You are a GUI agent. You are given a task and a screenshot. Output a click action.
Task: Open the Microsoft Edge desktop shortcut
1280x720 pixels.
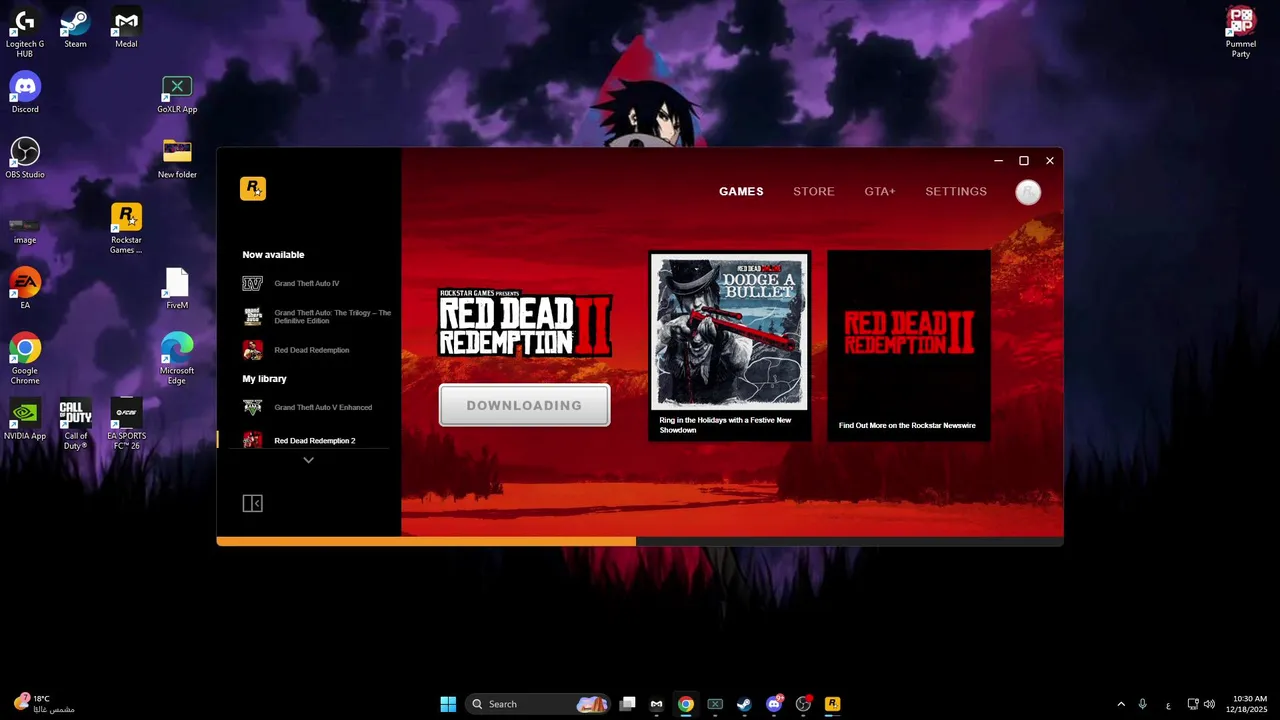[x=177, y=360]
